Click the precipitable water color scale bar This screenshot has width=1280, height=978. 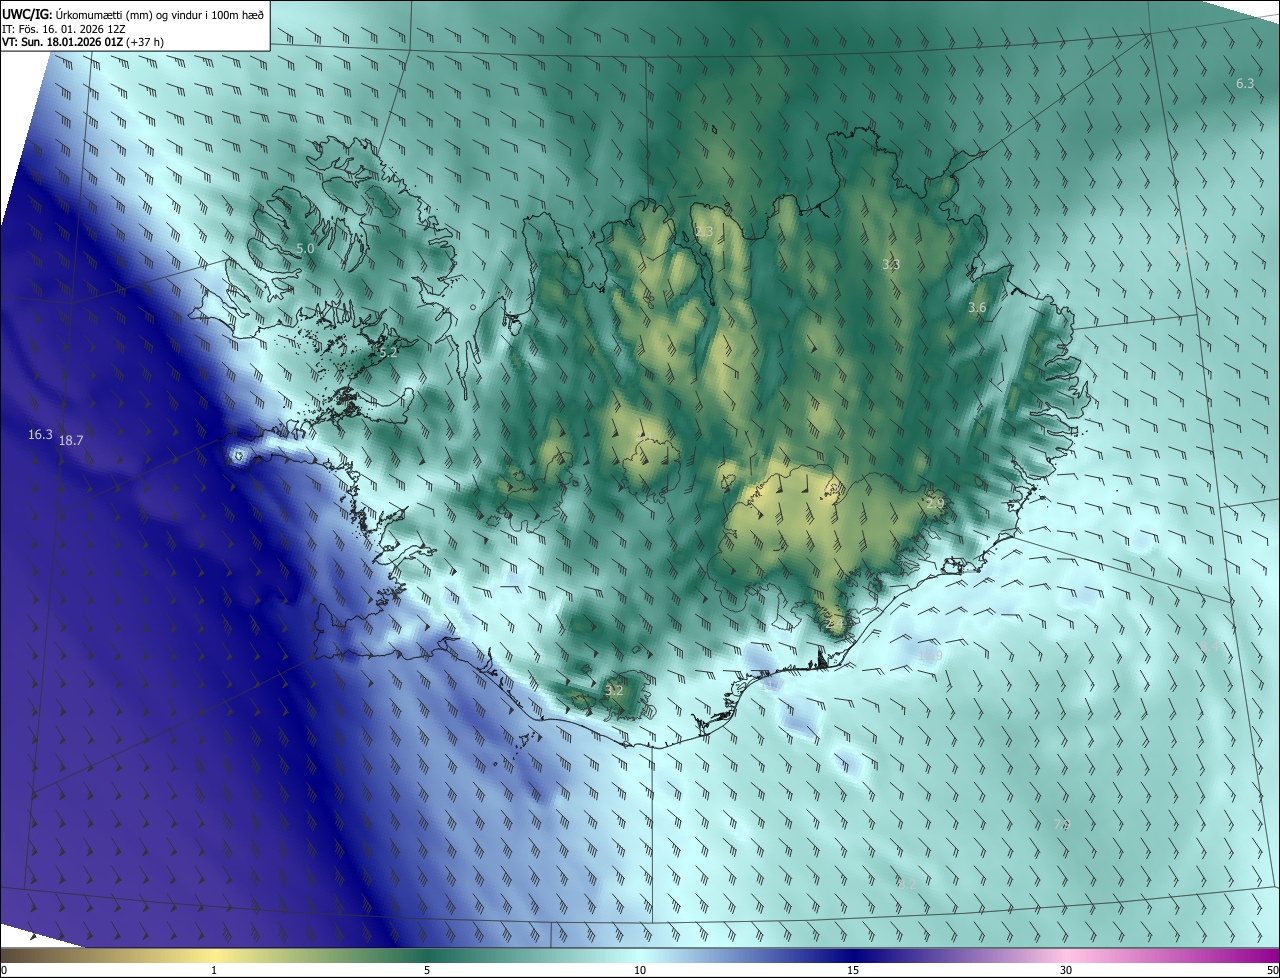tap(640, 956)
